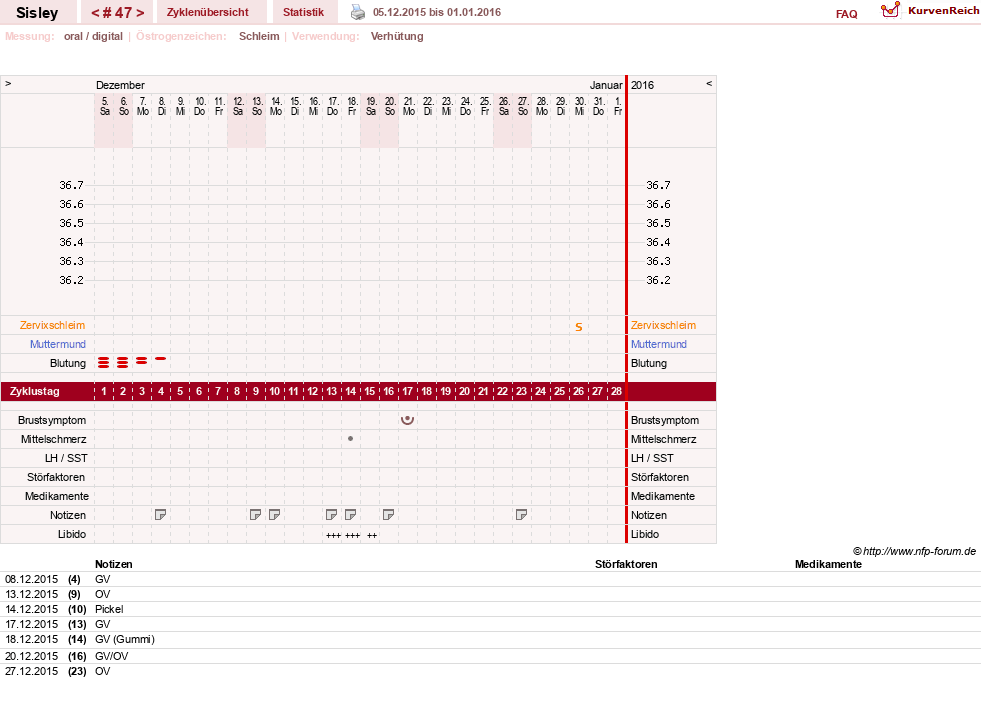981x723 pixels.
Task: Open the KurvenReich logo icon
Action: click(x=890, y=10)
